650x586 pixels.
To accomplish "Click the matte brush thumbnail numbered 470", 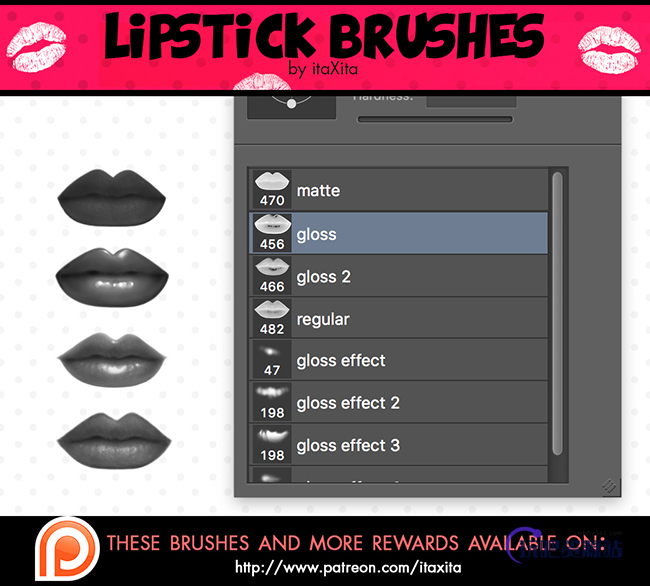I will point(272,189).
